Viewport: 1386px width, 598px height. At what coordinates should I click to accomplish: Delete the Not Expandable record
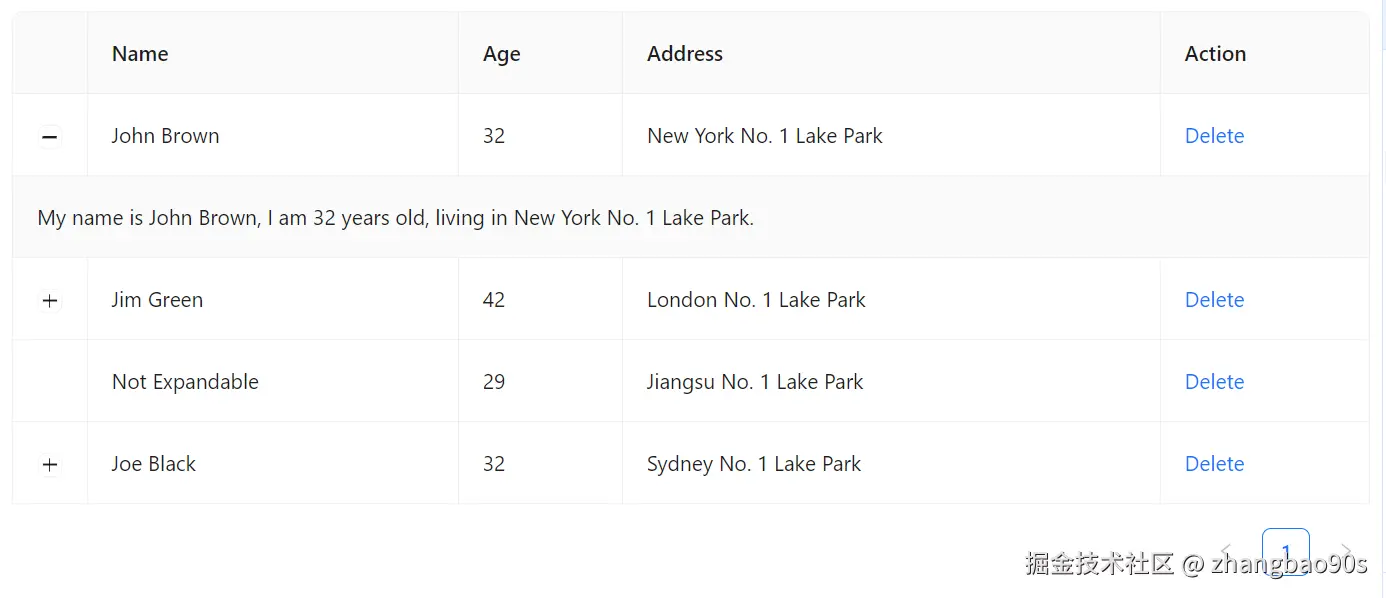(x=1214, y=382)
